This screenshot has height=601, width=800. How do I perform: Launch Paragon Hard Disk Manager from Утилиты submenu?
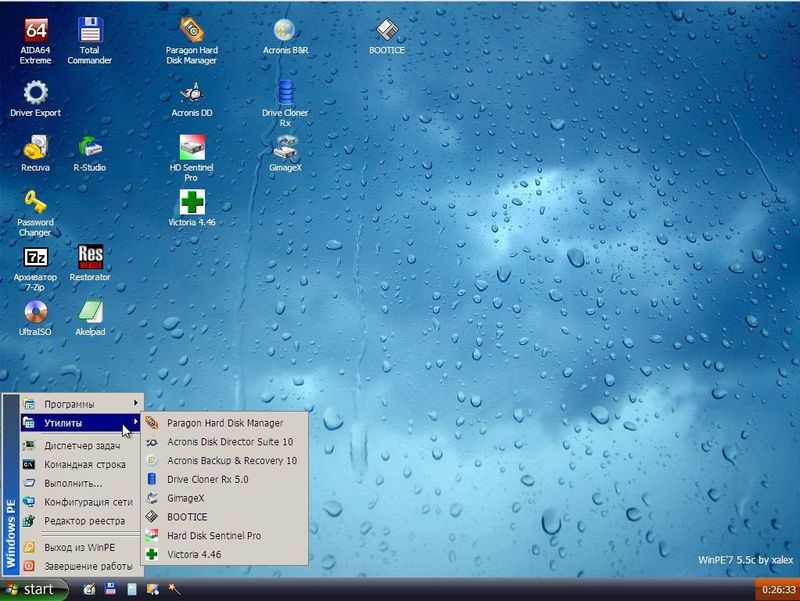[224, 423]
